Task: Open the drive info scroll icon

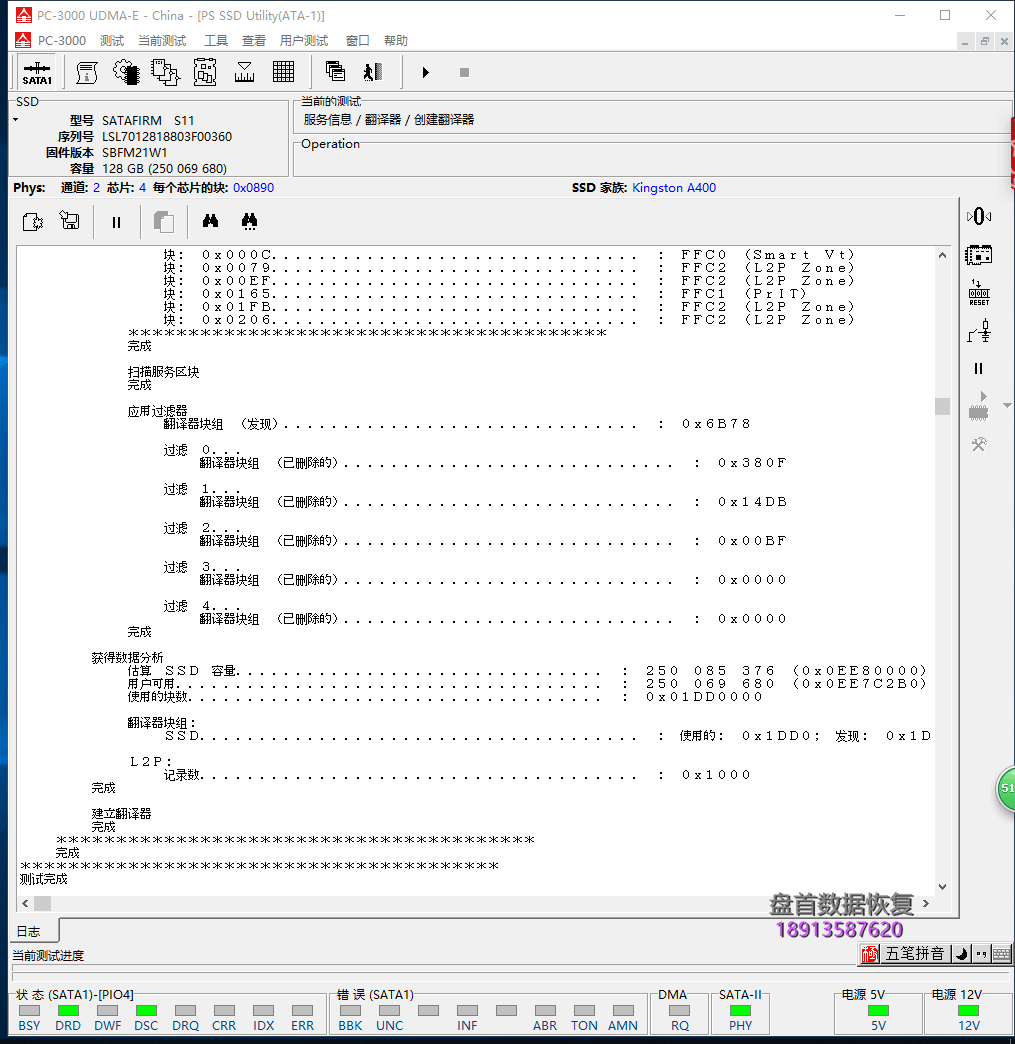Action: (87, 73)
